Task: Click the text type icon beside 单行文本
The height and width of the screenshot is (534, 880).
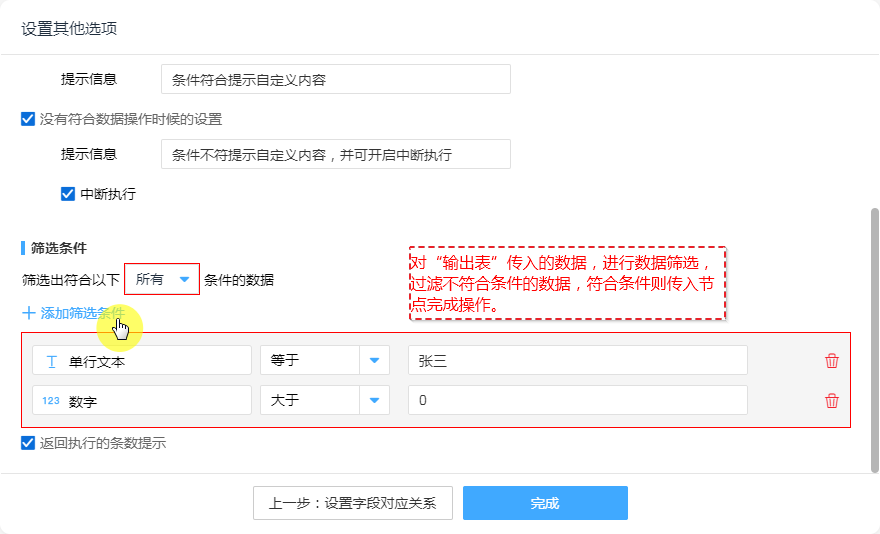Action: 51,361
